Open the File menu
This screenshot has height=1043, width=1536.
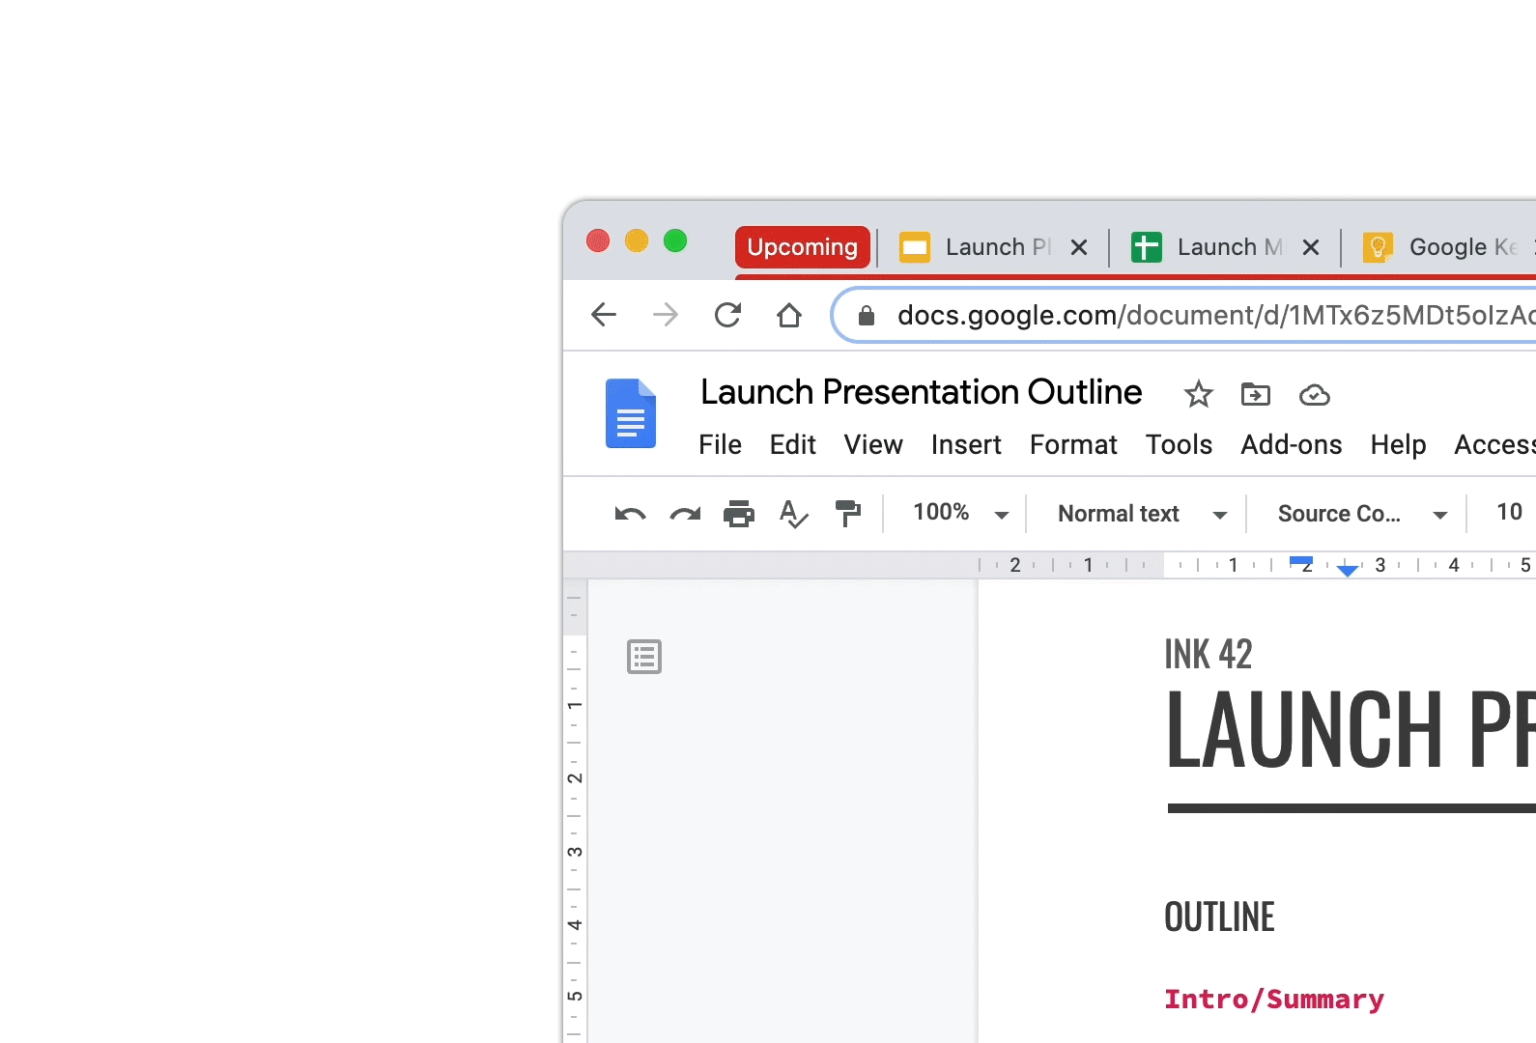[720, 445]
